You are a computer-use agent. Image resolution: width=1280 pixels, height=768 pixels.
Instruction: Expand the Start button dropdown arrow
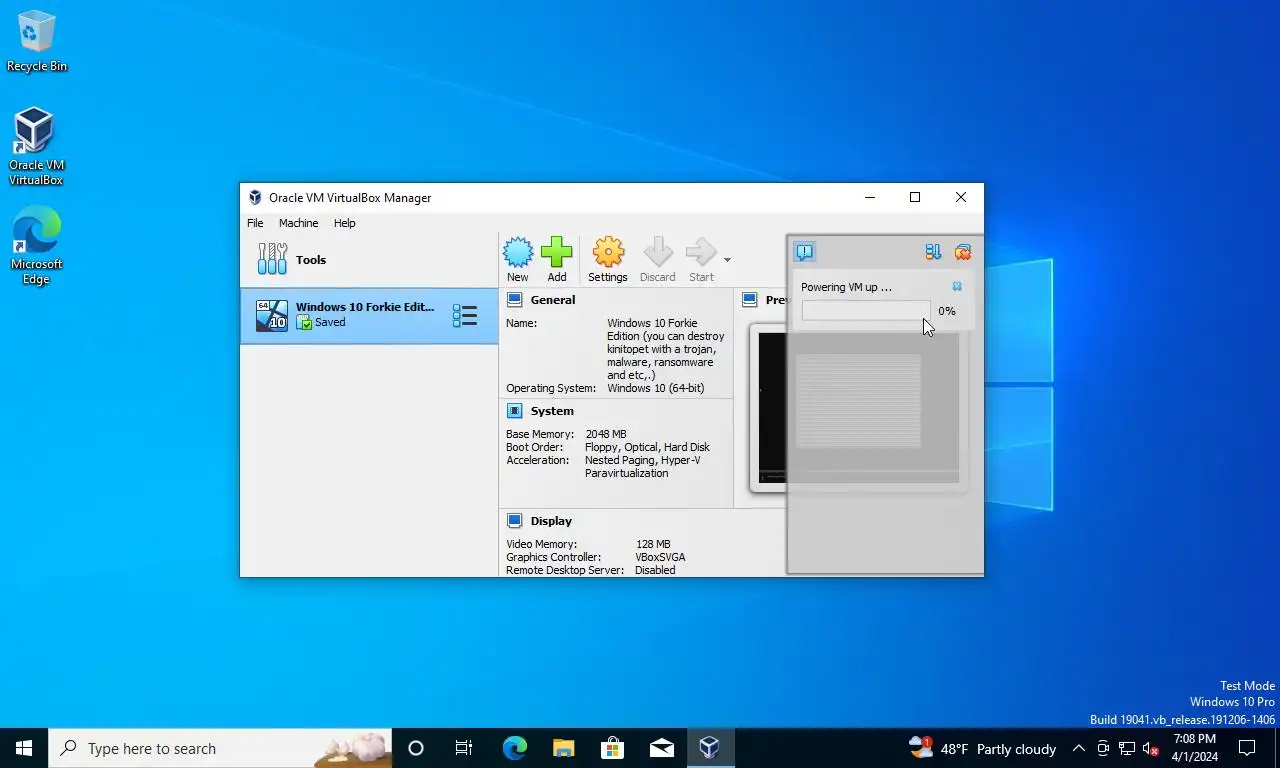coord(727,260)
